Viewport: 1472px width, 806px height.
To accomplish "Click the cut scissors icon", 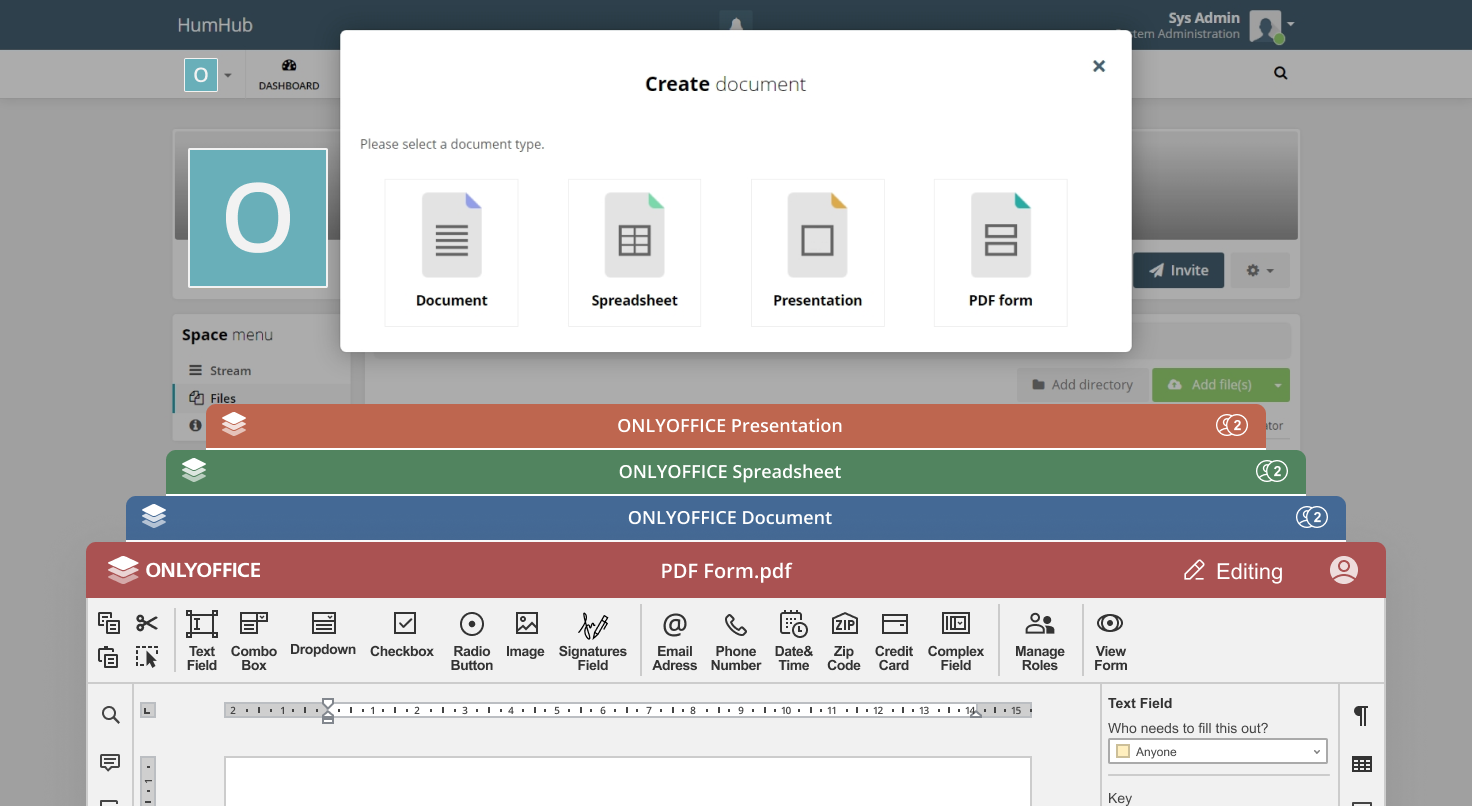I will click(147, 623).
